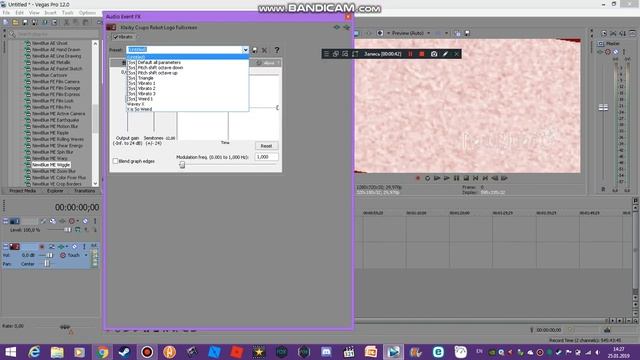This screenshot has height=360, width=640.
Task: Pause the Bandicam recording
Action: tap(411, 54)
